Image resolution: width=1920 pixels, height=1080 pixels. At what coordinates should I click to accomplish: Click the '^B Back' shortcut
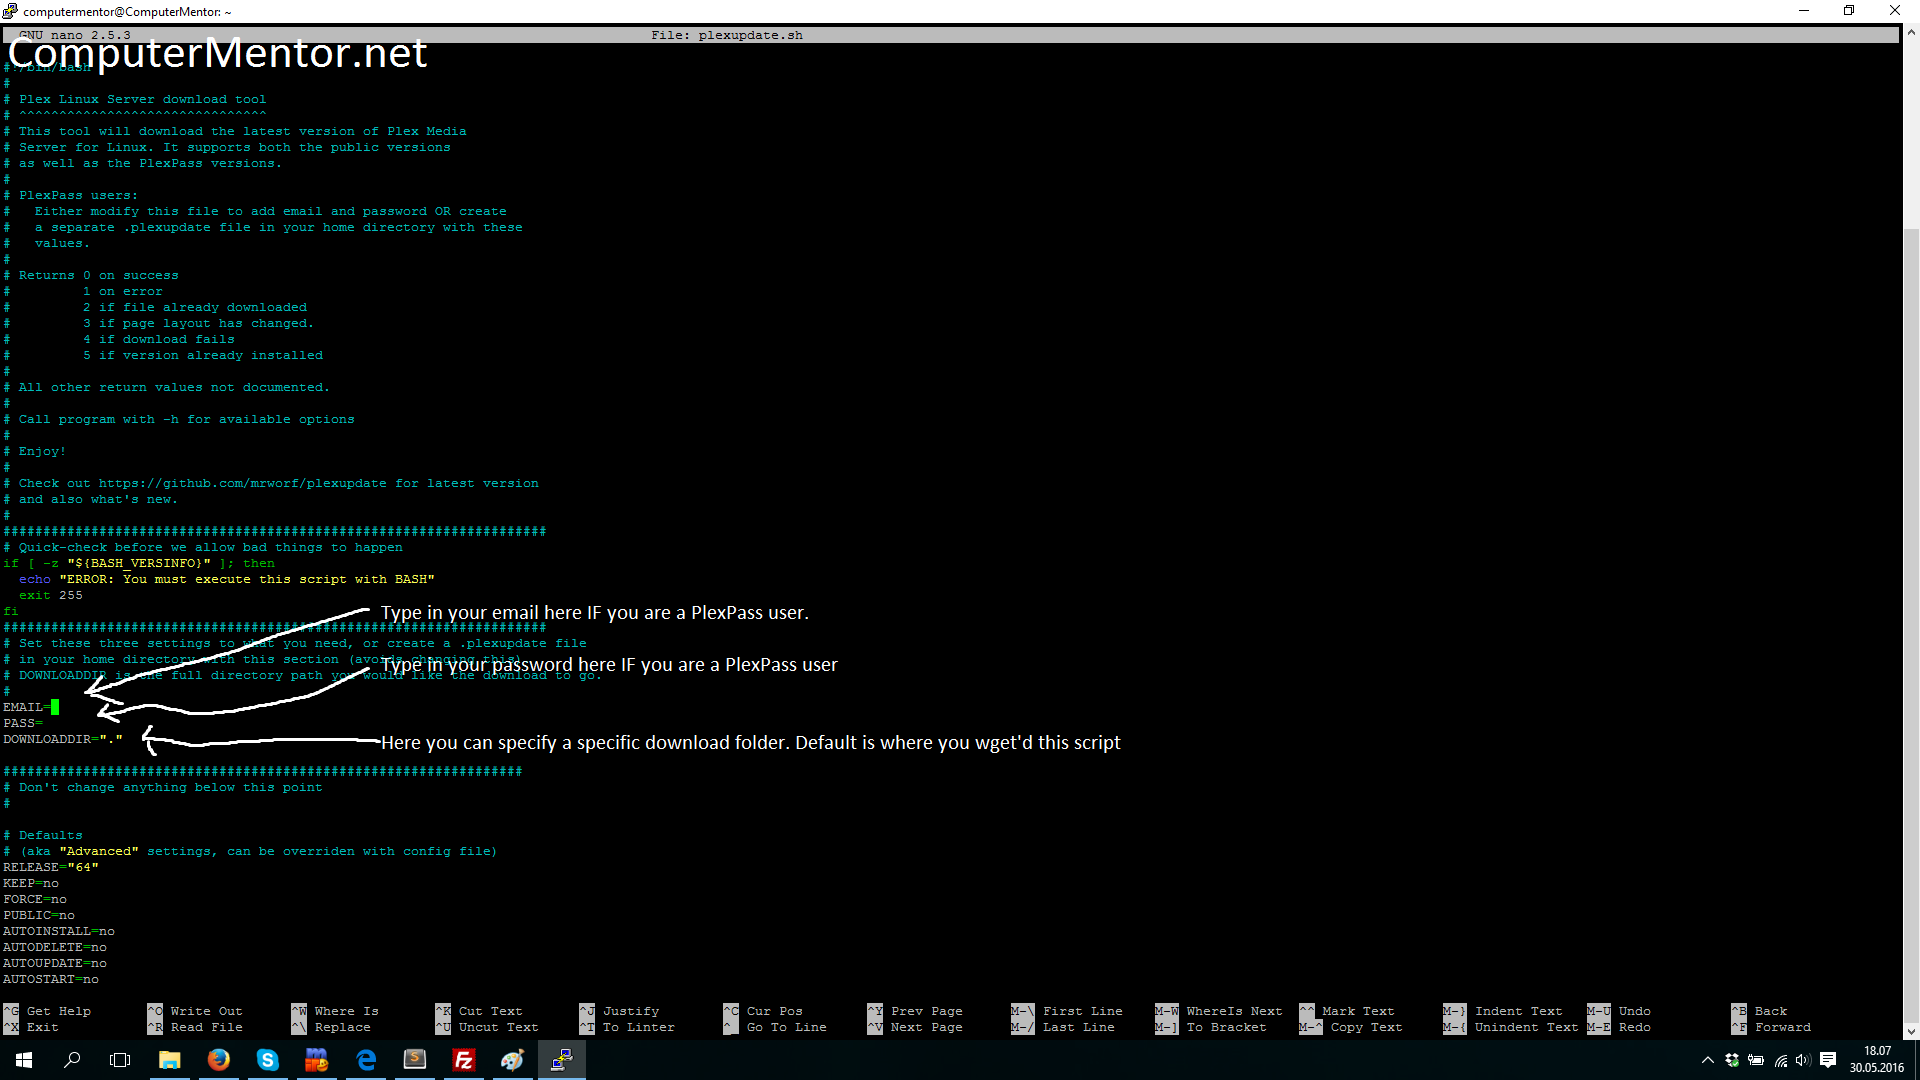coord(1759,1011)
